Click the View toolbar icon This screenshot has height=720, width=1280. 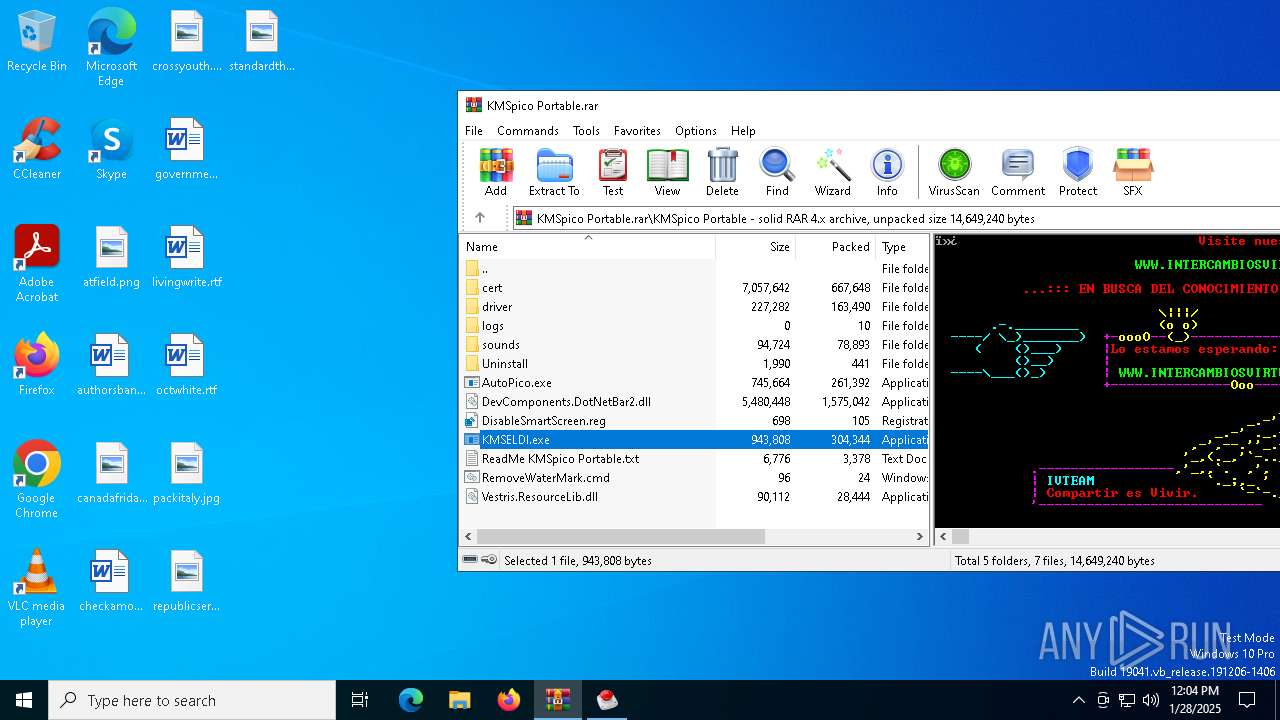click(x=667, y=172)
